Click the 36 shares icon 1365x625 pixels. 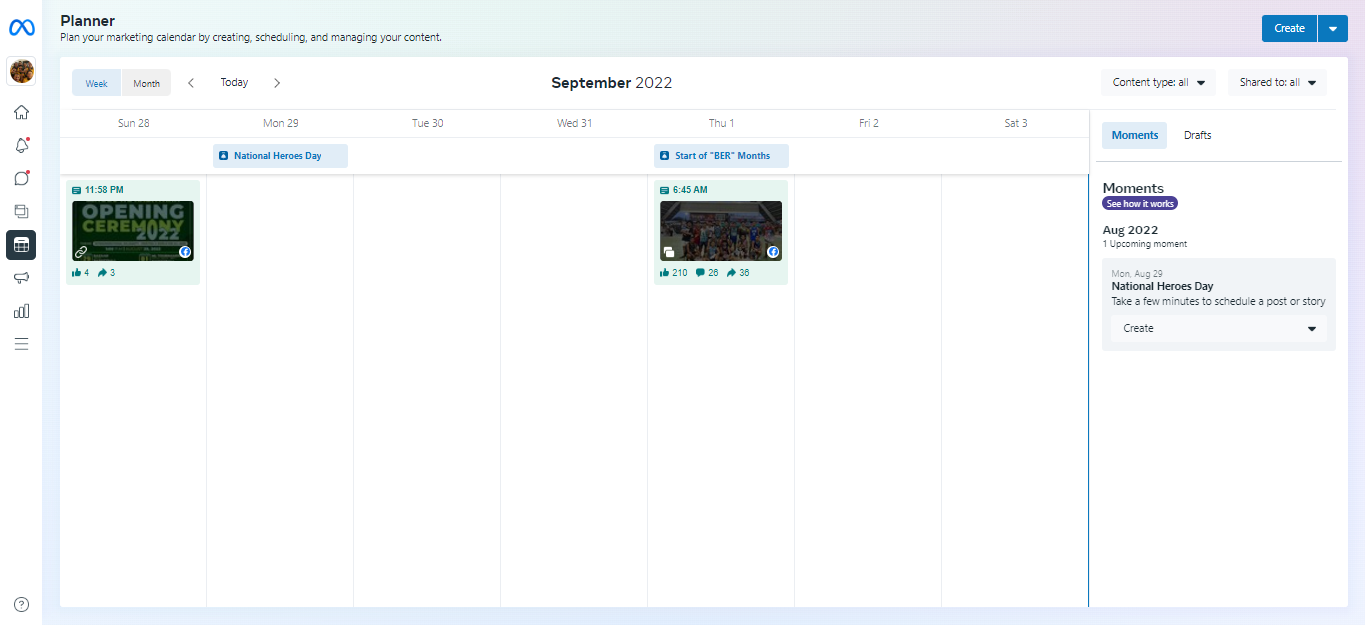731,272
